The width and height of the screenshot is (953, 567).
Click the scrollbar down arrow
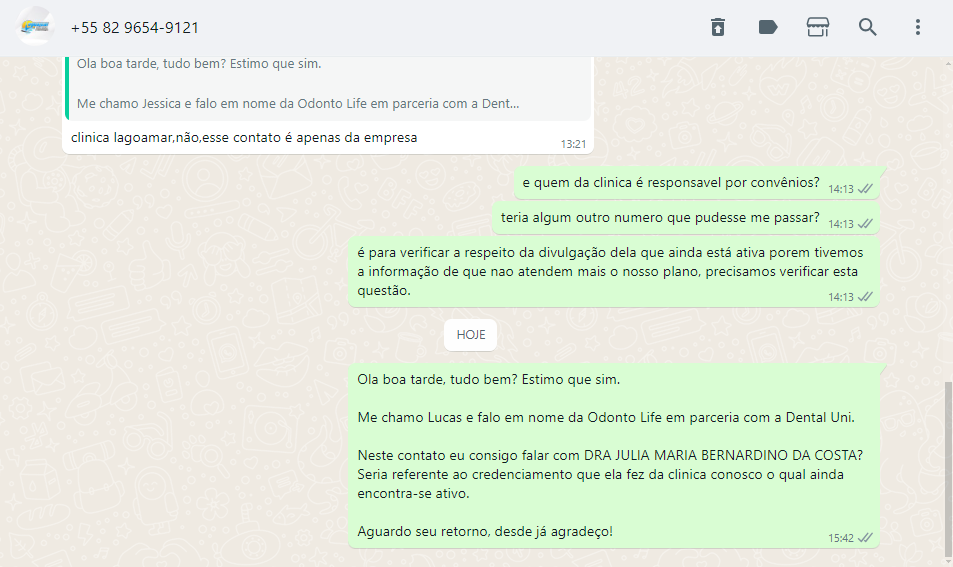tap(948, 562)
